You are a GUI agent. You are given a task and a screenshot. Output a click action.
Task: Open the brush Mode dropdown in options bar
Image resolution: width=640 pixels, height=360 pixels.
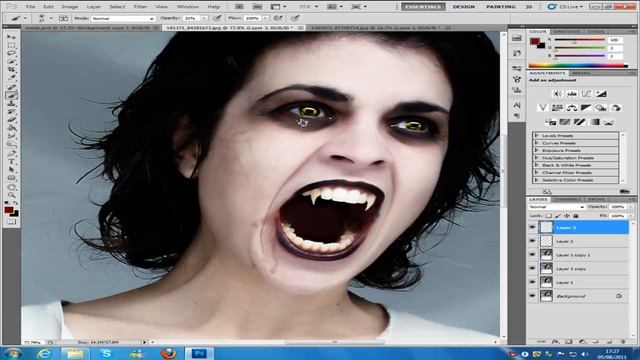(123, 19)
